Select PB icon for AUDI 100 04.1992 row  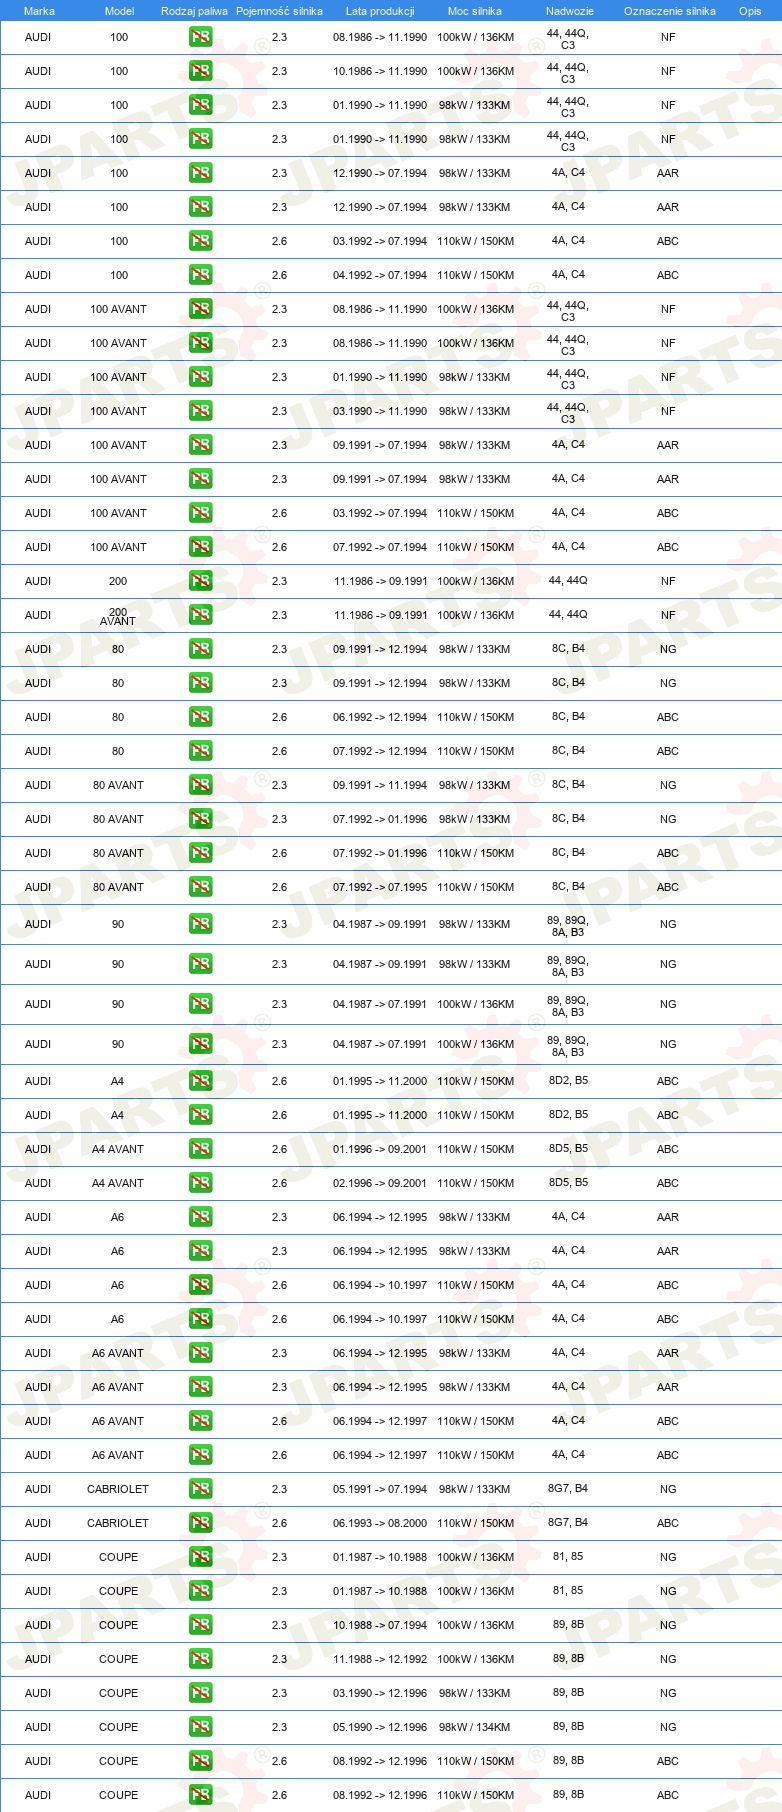pyautogui.click(x=200, y=275)
